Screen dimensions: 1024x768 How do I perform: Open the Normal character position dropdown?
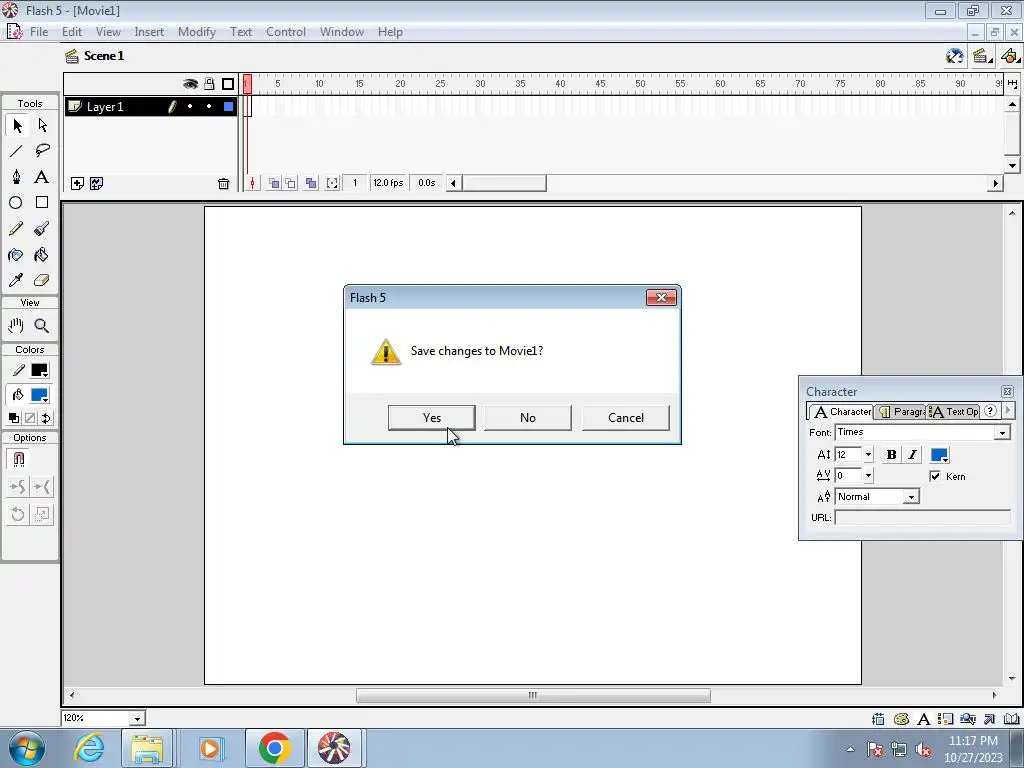(x=912, y=497)
